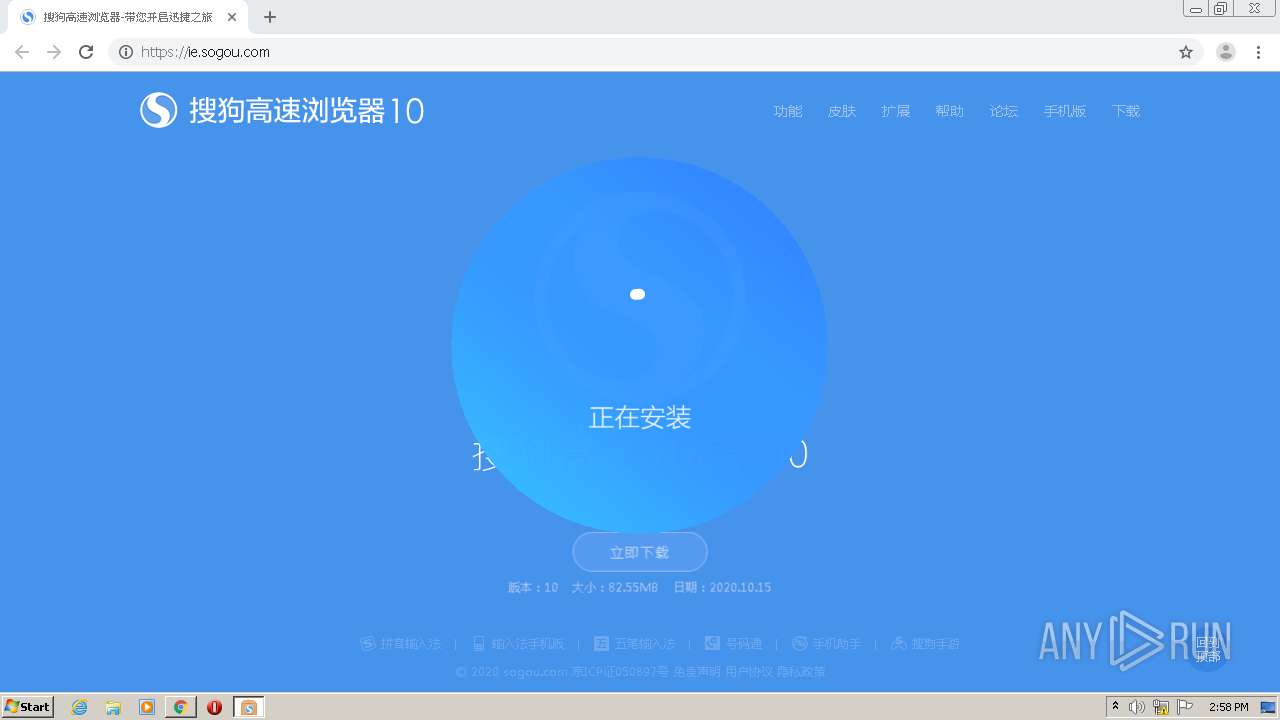Open 用户协议 link in footer
This screenshot has width=1280, height=720.
(749, 672)
